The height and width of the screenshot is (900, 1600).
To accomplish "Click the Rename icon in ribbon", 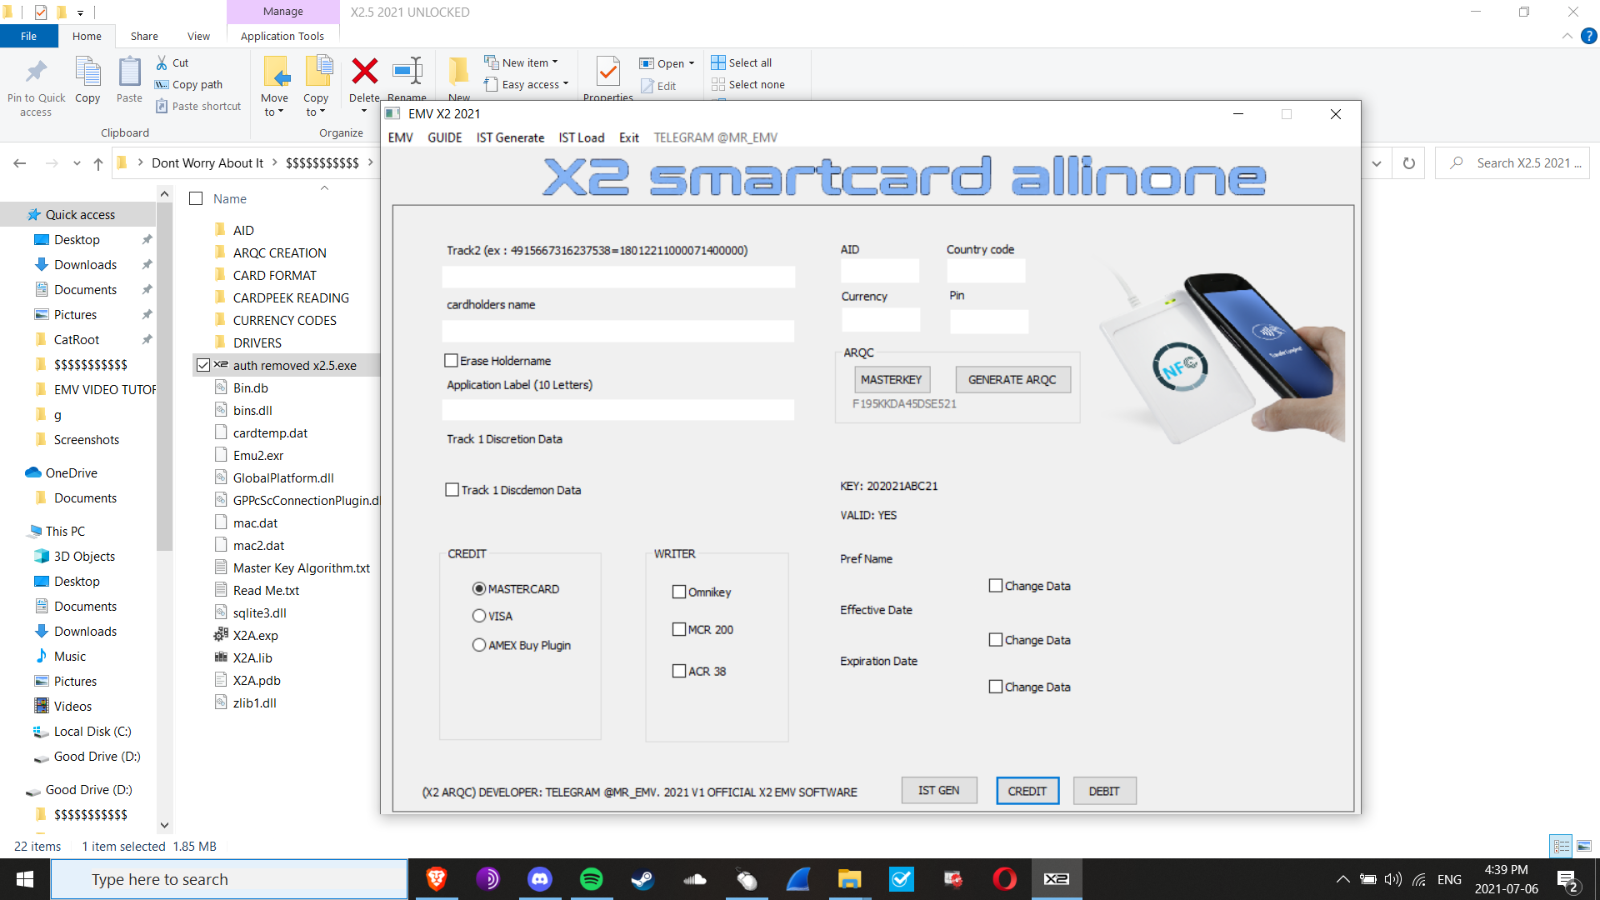I will point(407,70).
